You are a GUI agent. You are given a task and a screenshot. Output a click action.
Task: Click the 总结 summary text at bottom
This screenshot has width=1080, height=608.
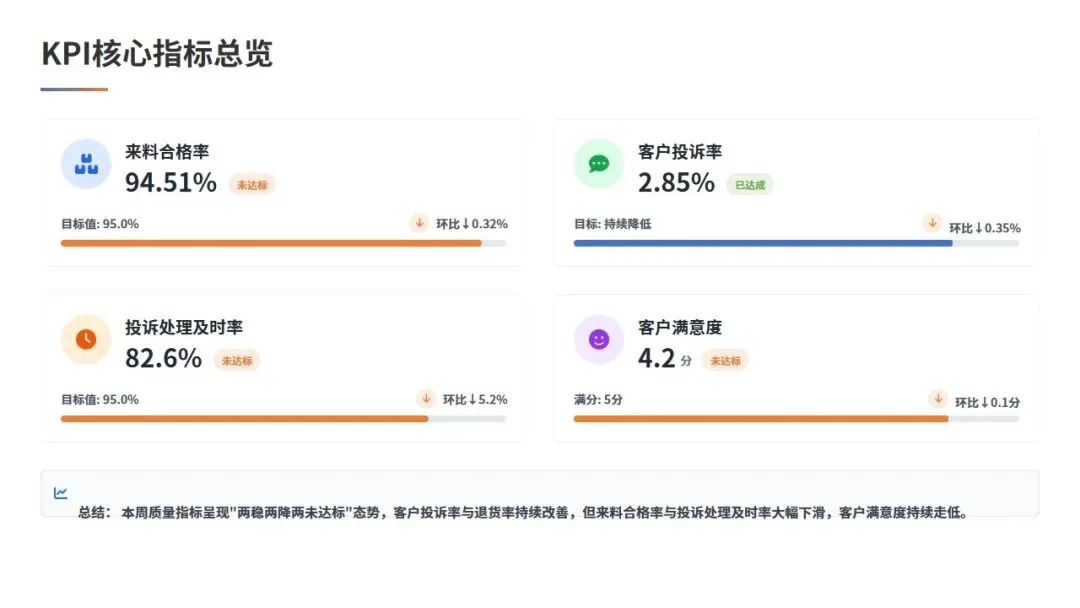pyautogui.click(x=523, y=512)
